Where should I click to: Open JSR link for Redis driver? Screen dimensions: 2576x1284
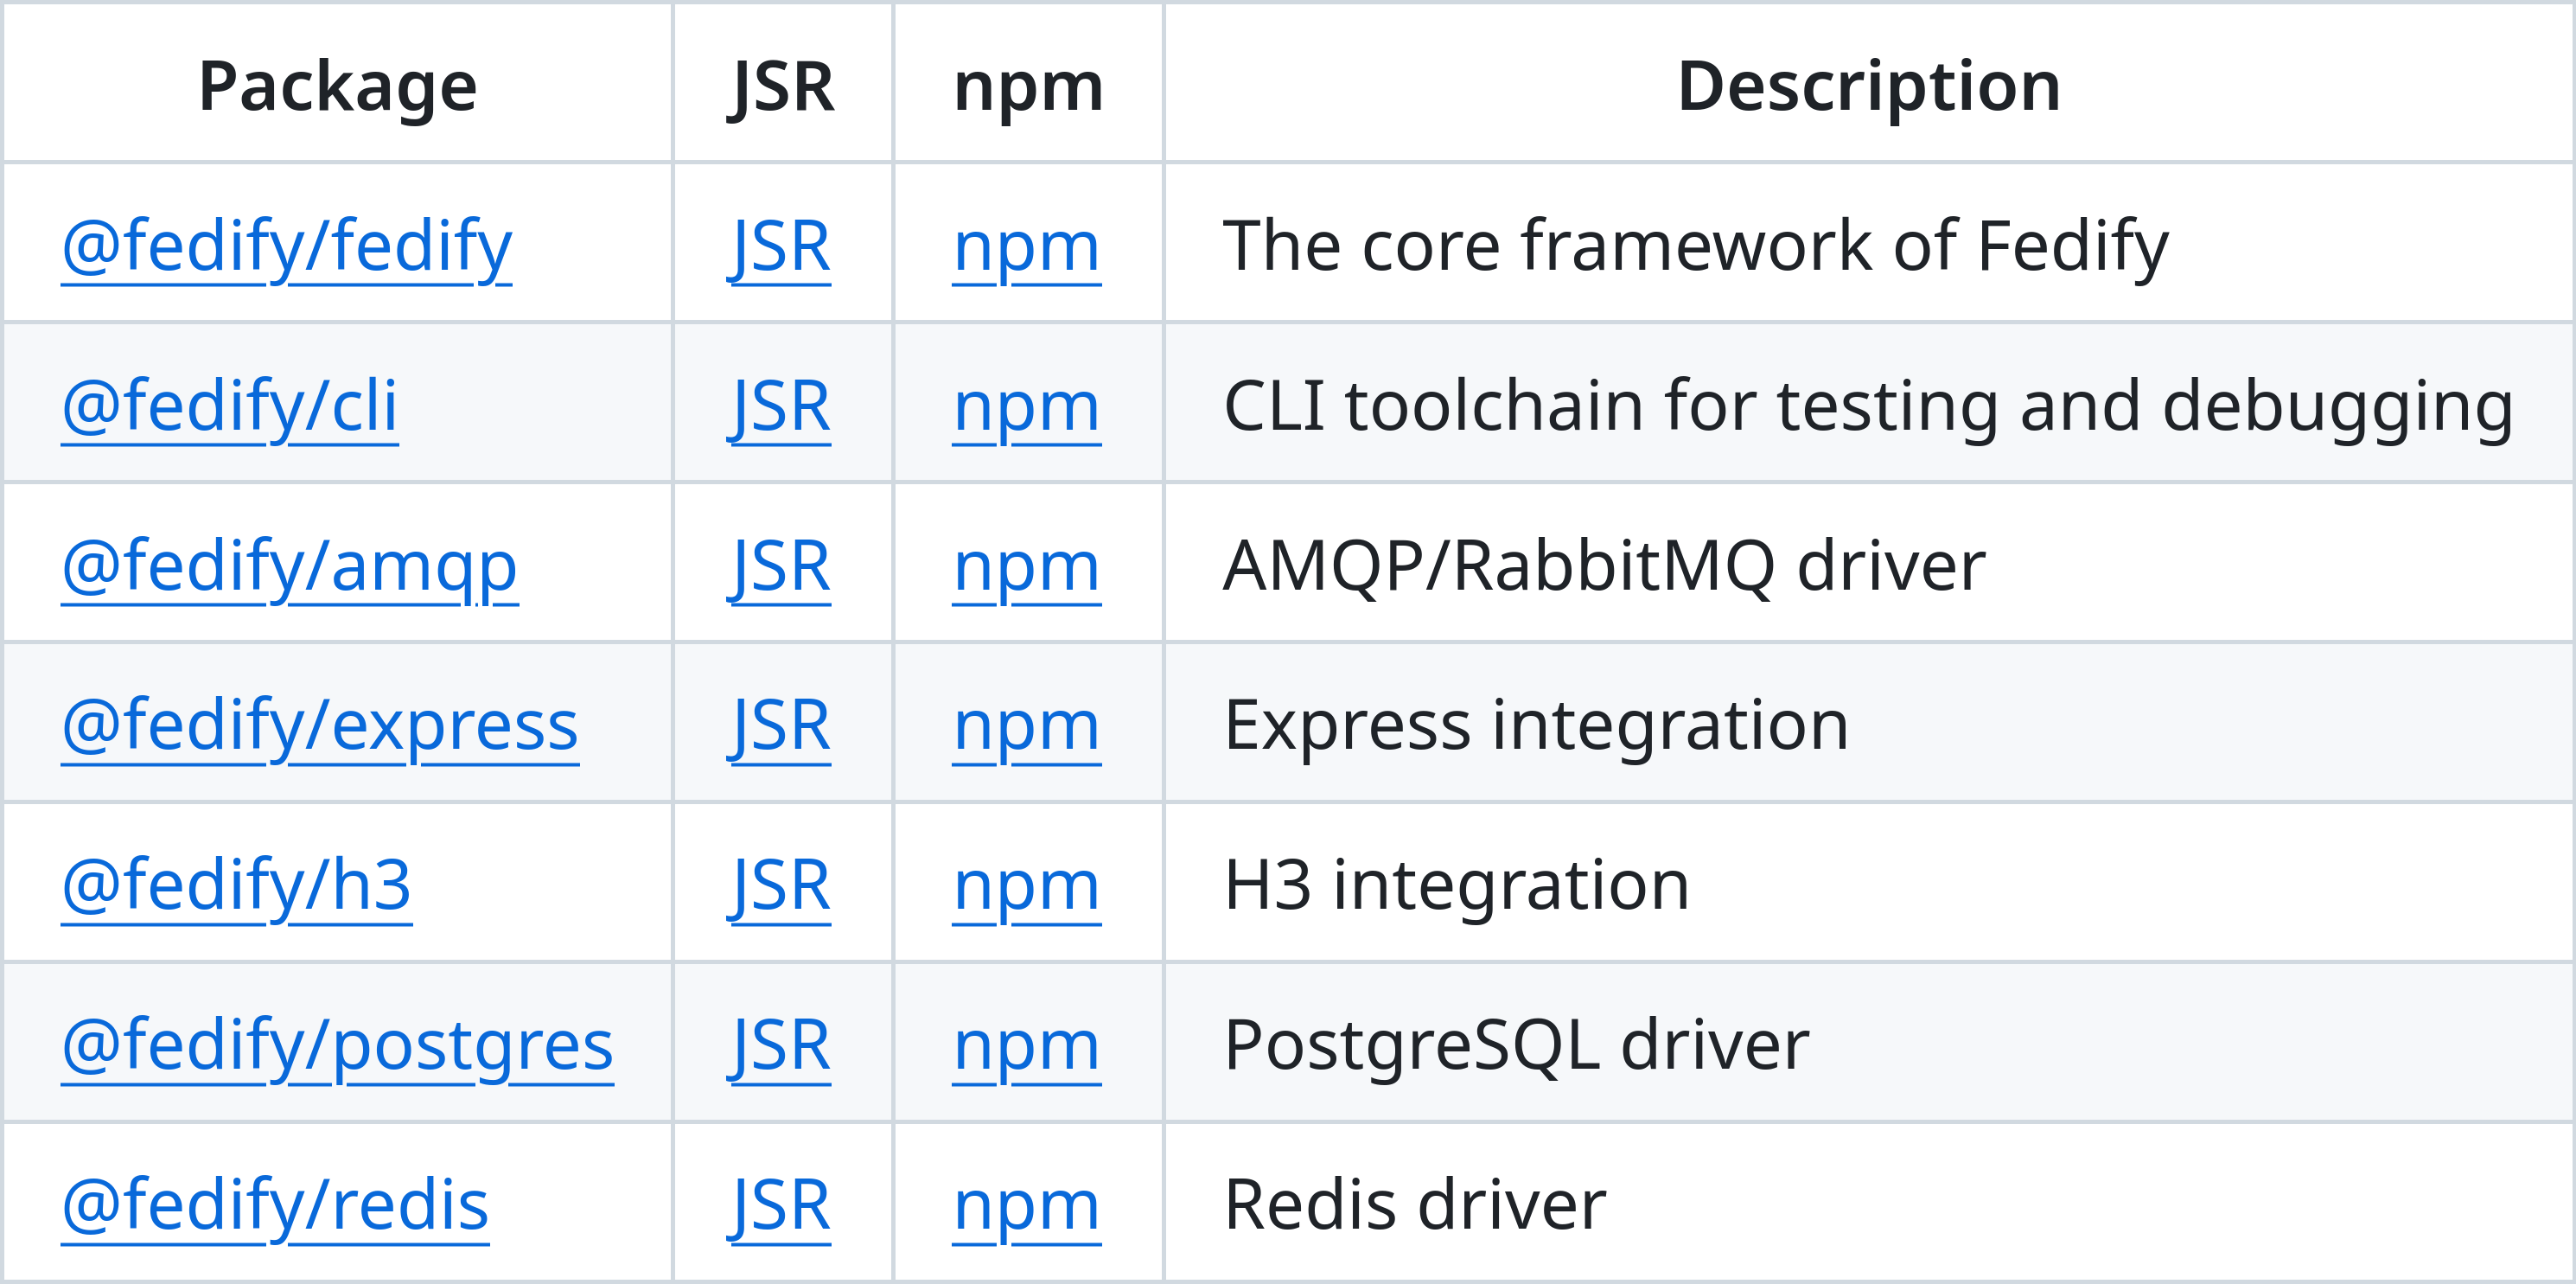click(780, 1205)
